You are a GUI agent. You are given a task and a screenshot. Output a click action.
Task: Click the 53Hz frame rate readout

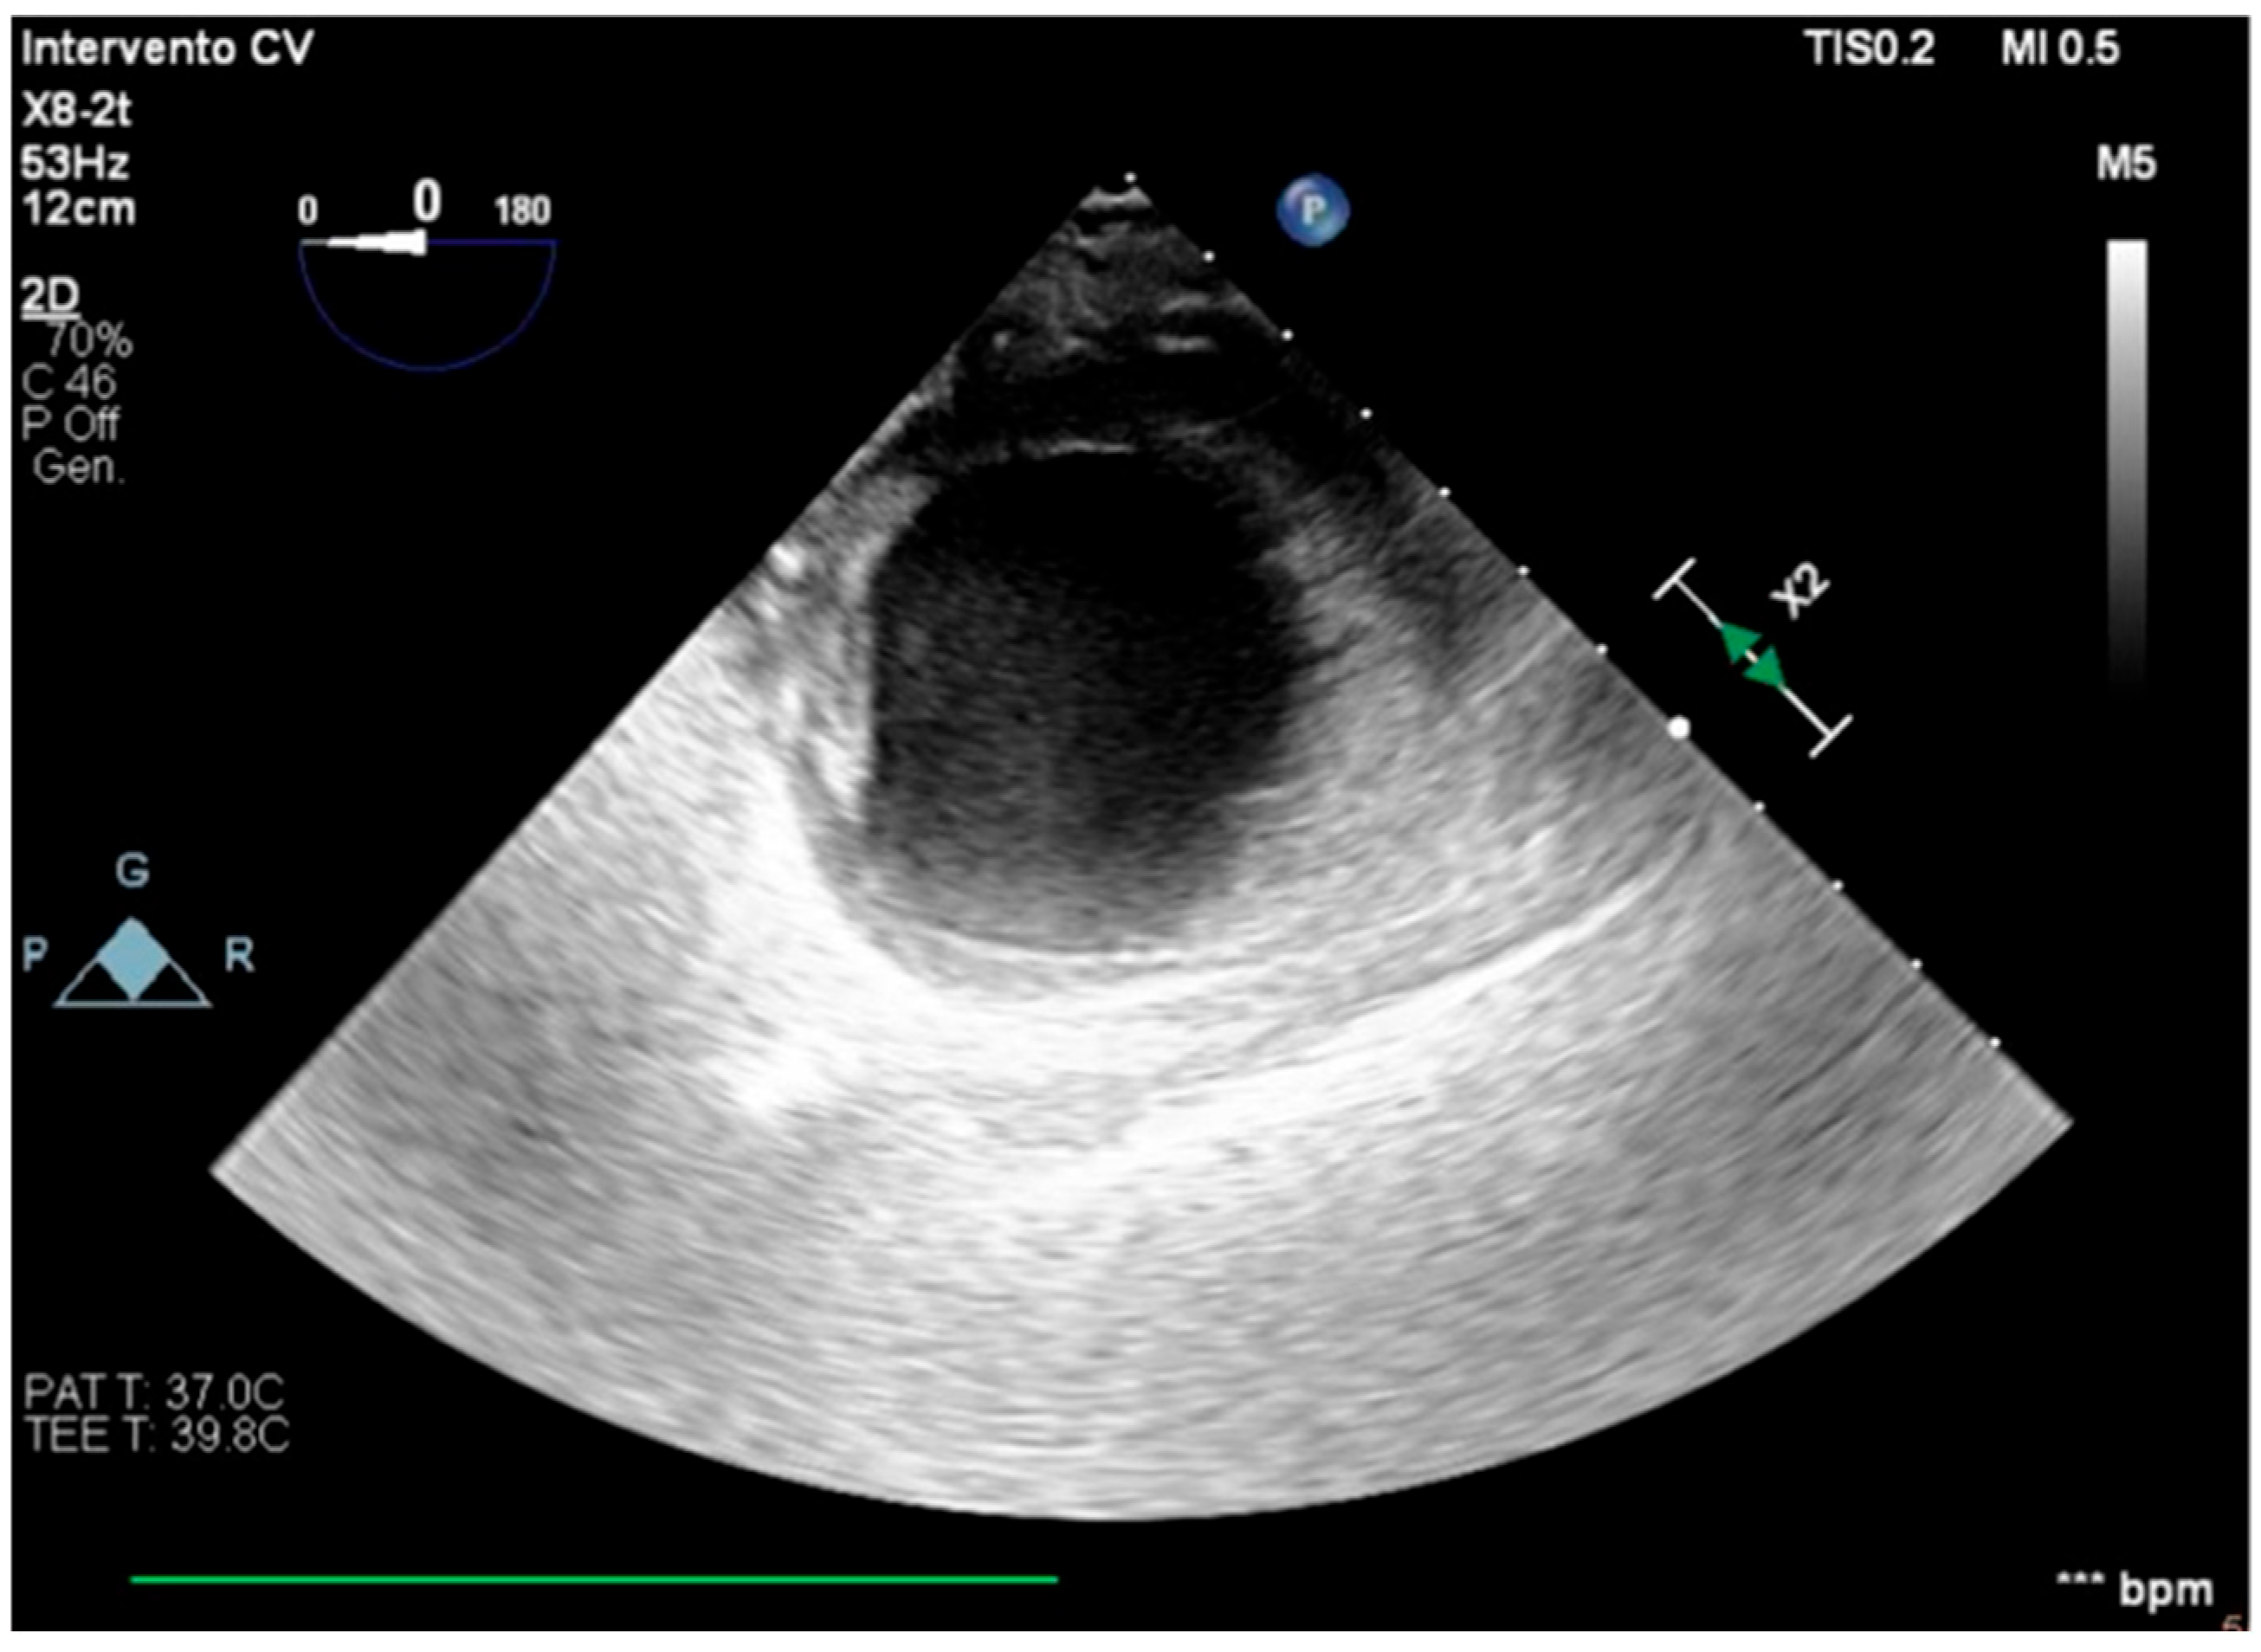click(x=75, y=162)
